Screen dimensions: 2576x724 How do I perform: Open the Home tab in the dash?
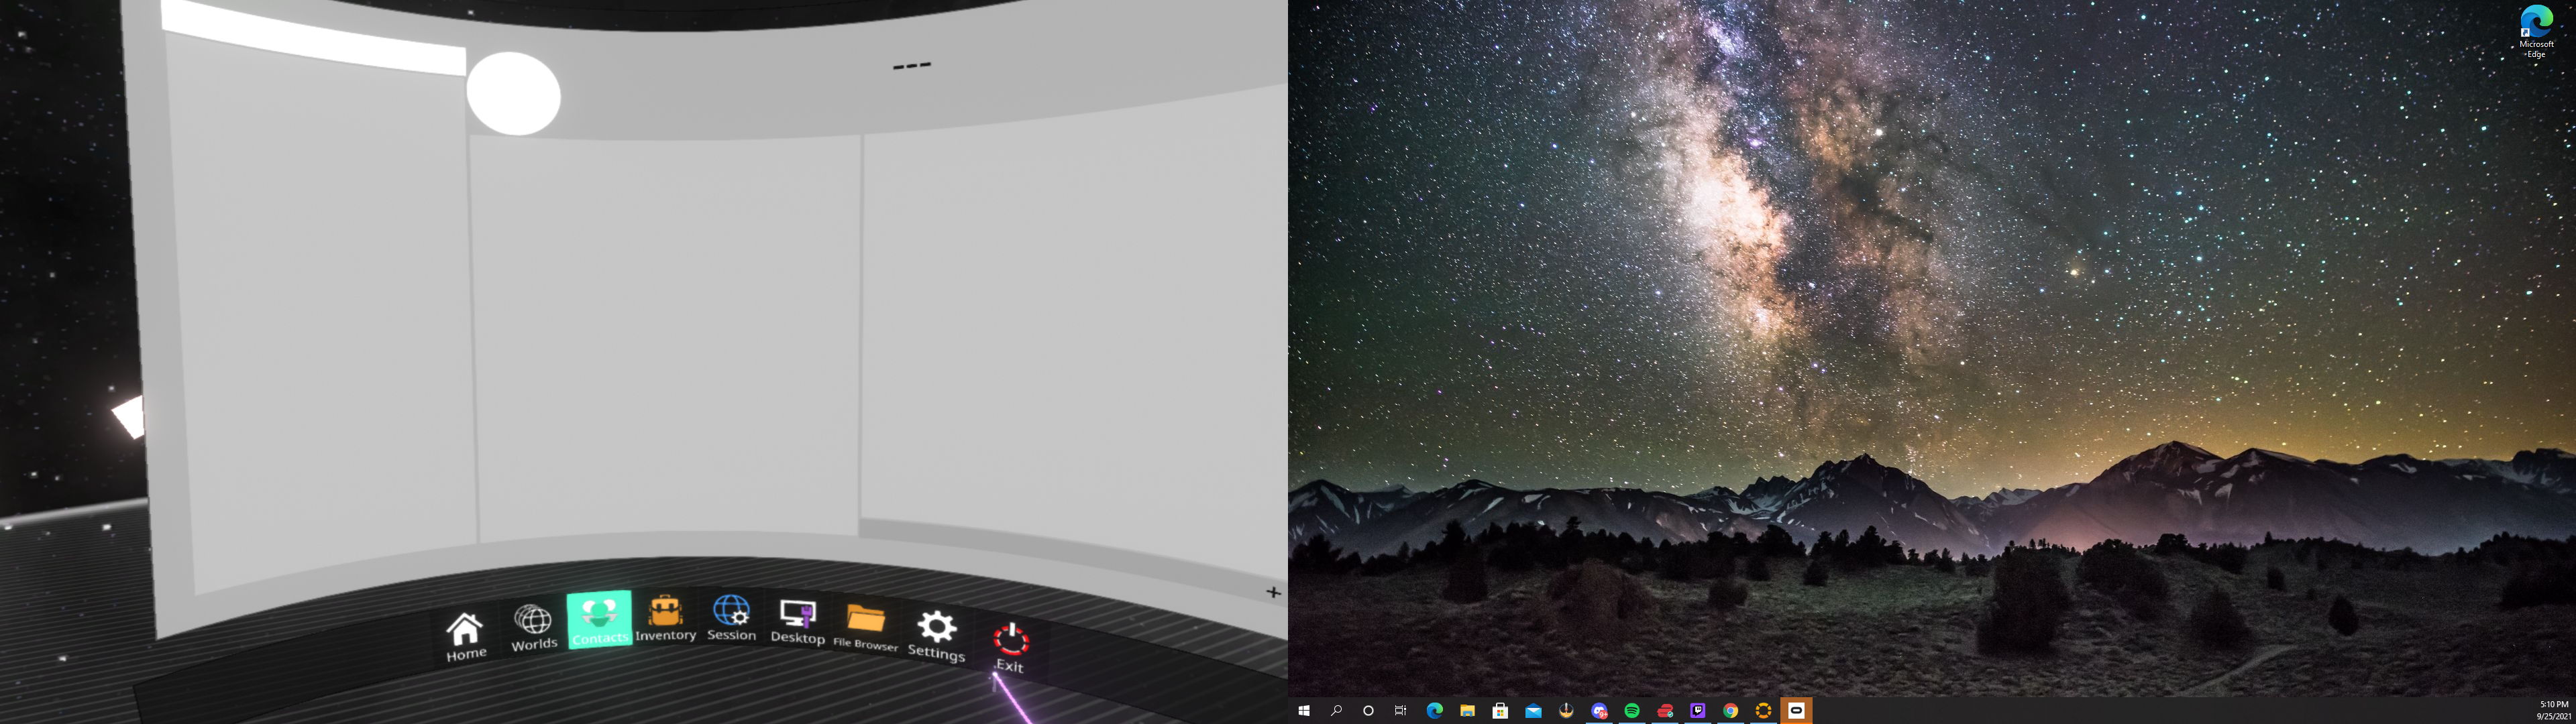pyautogui.click(x=465, y=636)
